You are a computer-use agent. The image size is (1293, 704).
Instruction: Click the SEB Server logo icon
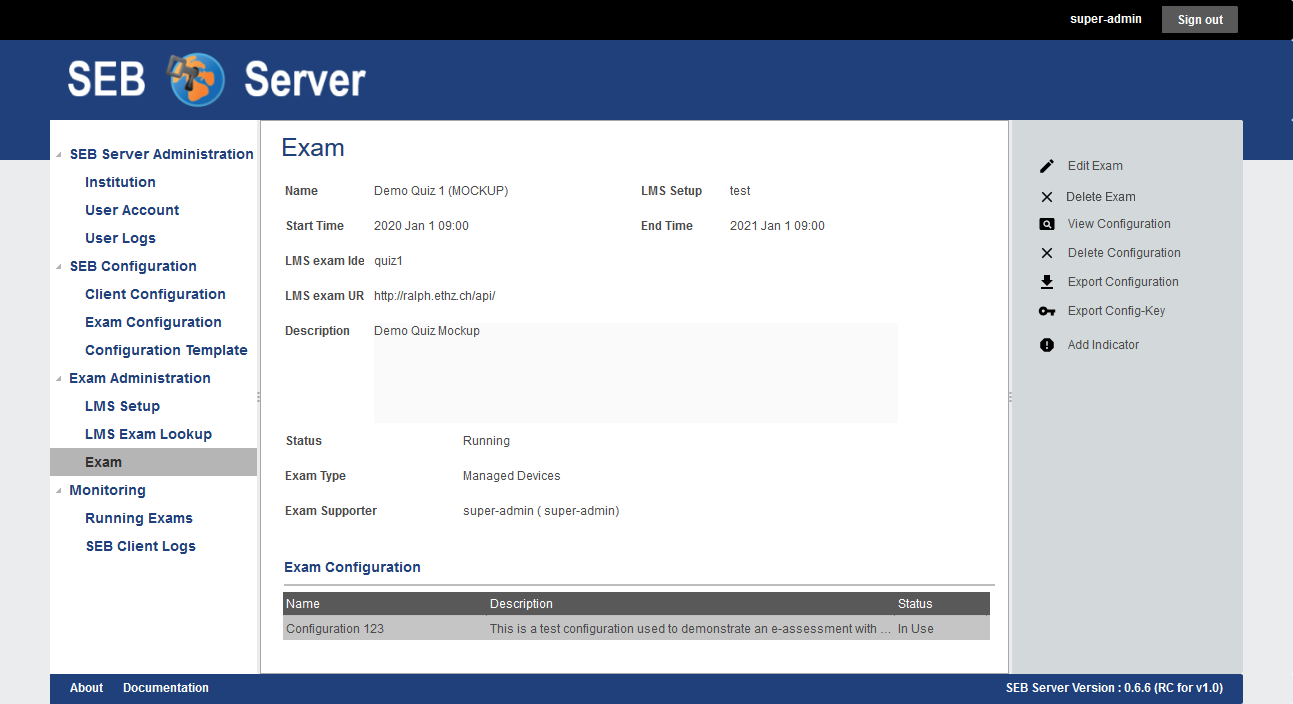[x=196, y=80]
